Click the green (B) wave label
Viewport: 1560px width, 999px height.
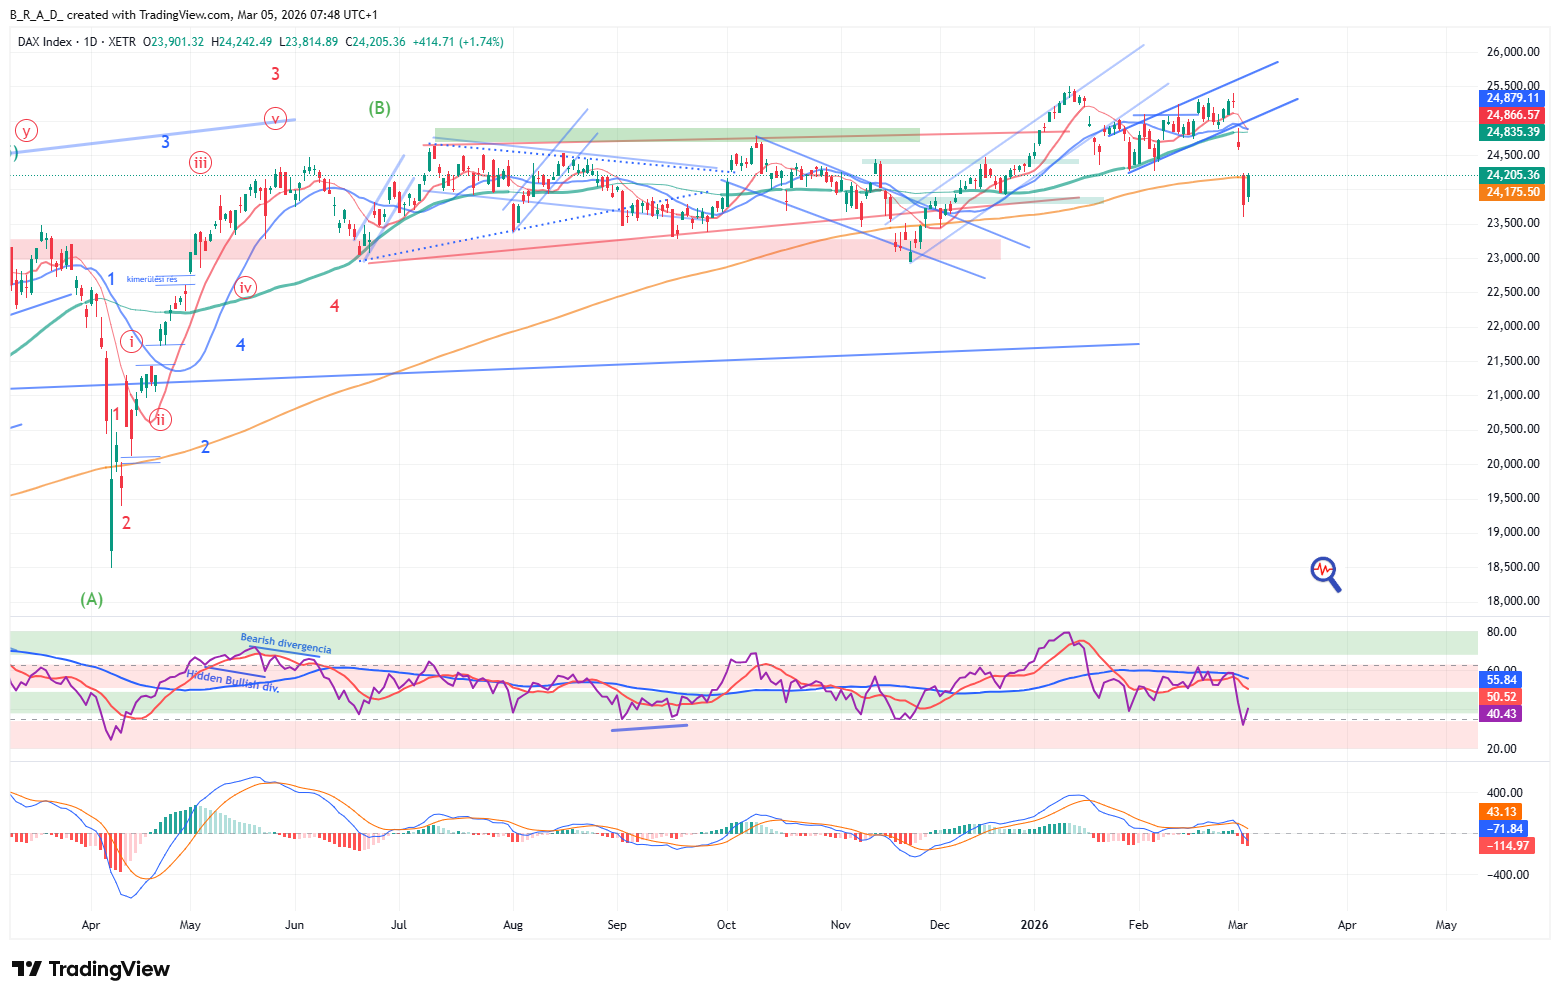tap(379, 108)
